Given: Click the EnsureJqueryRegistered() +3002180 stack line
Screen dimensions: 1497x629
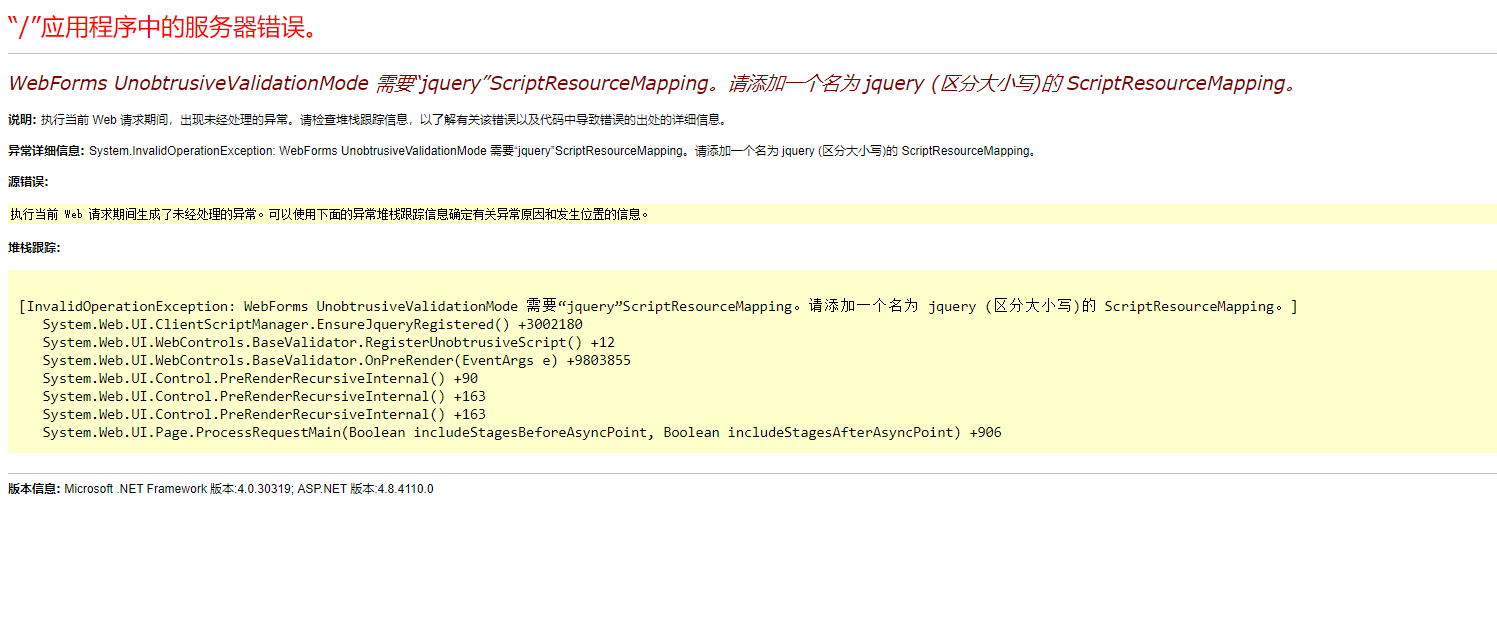Looking at the screenshot, I should [312, 325].
